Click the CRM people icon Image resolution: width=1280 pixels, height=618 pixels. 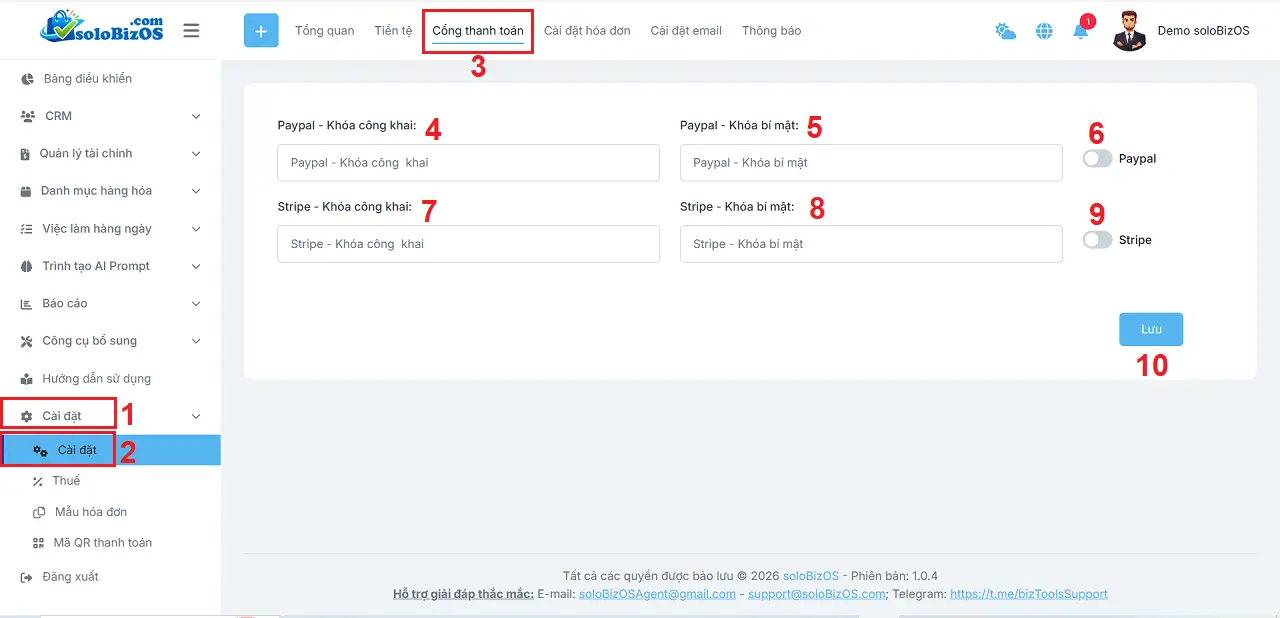pyautogui.click(x=28, y=116)
